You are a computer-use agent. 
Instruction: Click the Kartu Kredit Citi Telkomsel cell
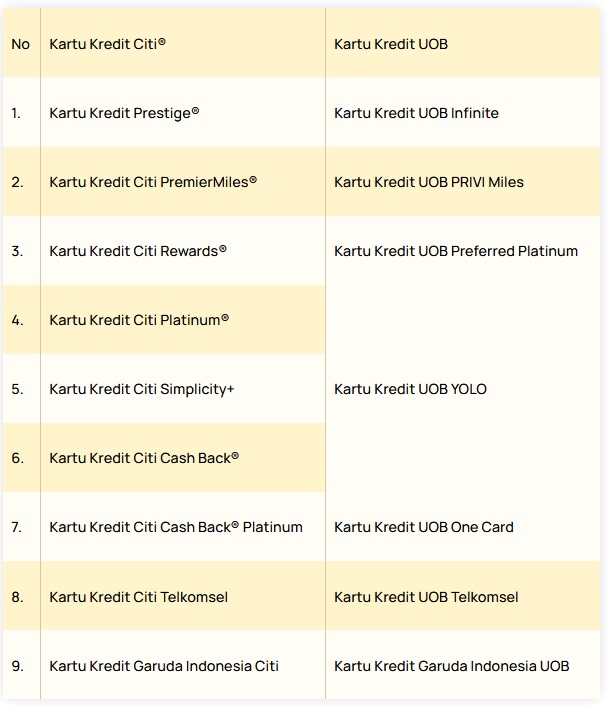[139, 597]
